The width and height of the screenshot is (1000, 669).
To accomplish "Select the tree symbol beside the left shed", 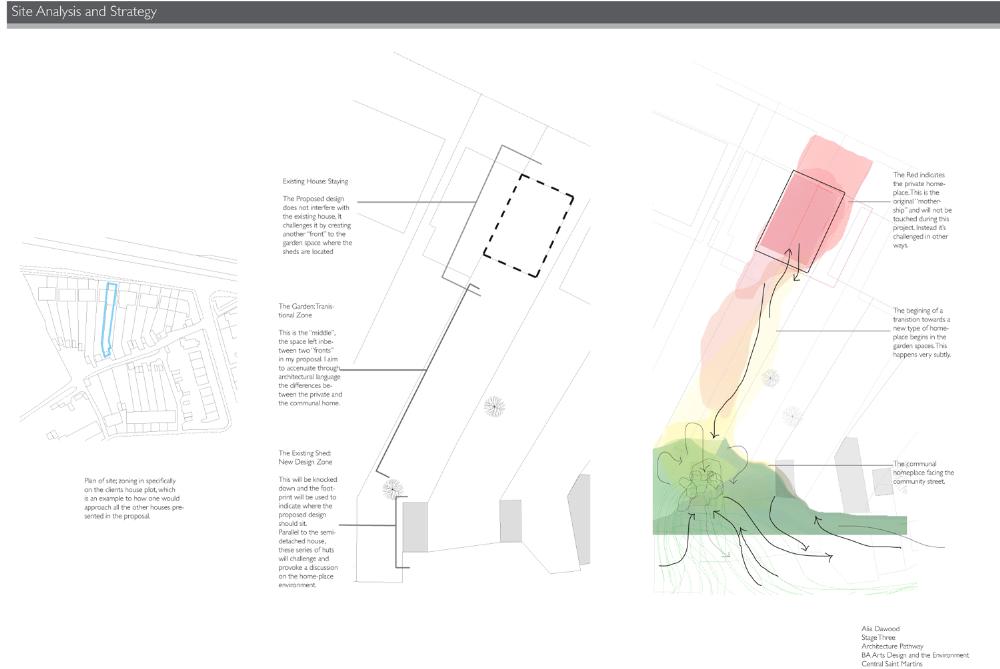I will pyautogui.click(x=395, y=488).
